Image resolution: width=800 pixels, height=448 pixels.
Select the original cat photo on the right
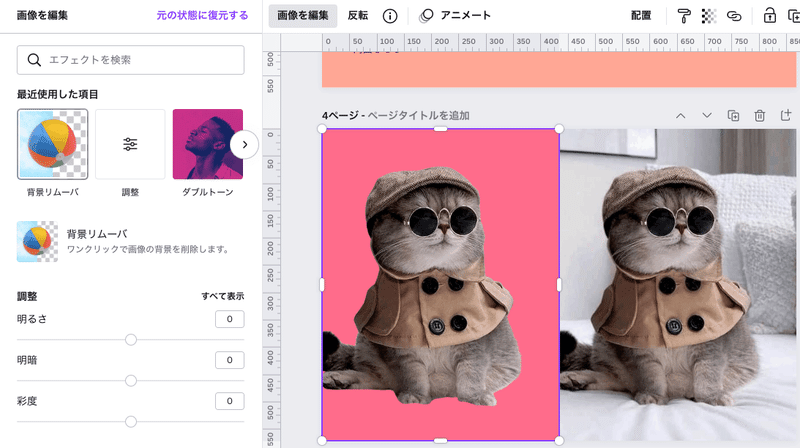678,285
